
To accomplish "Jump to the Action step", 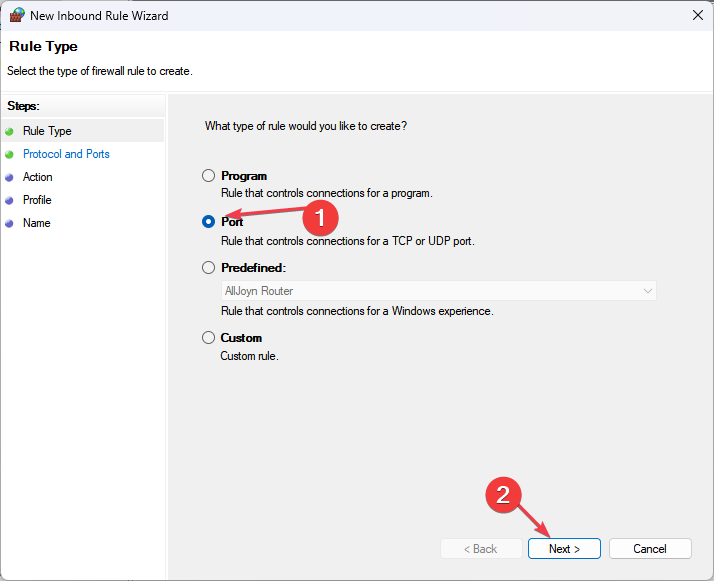I will coord(38,177).
